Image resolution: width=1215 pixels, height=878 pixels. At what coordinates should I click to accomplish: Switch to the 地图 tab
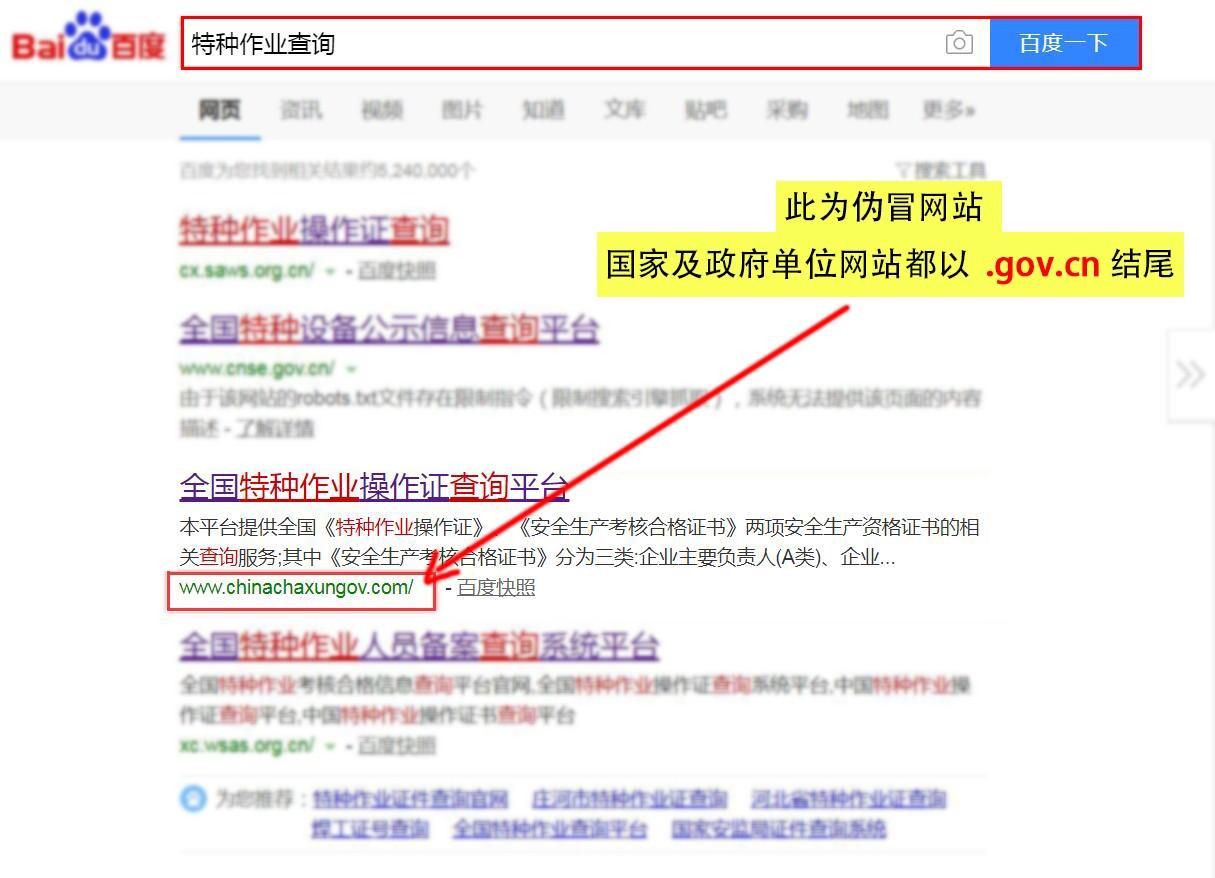[x=867, y=110]
